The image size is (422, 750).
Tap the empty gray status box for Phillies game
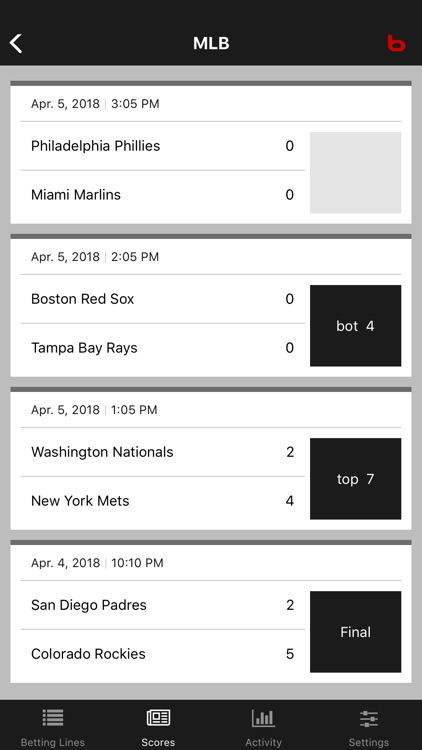[x=355, y=173]
